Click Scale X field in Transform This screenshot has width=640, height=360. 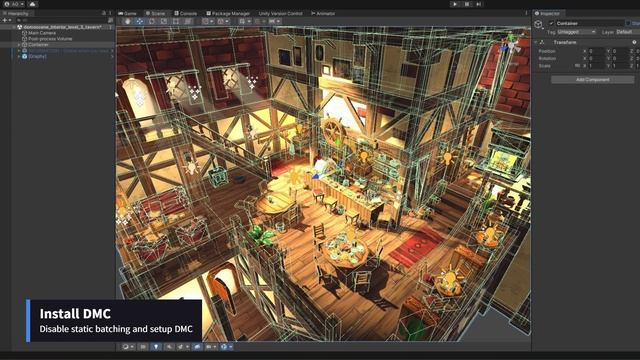point(596,66)
